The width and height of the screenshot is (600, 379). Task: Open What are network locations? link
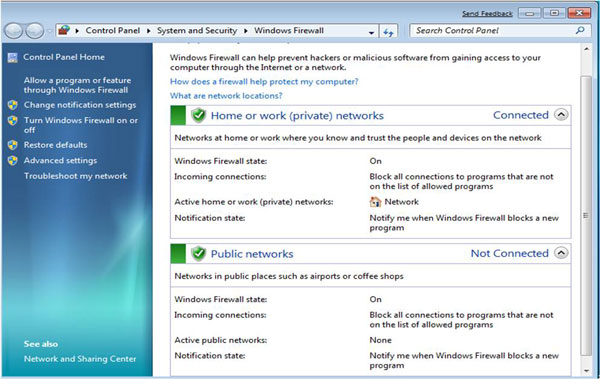pyautogui.click(x=226, y=96)
